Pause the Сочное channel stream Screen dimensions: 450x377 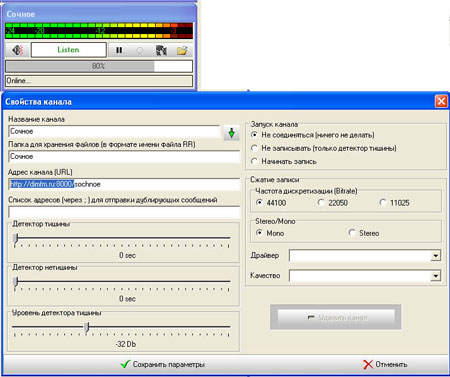coord(119,50)
